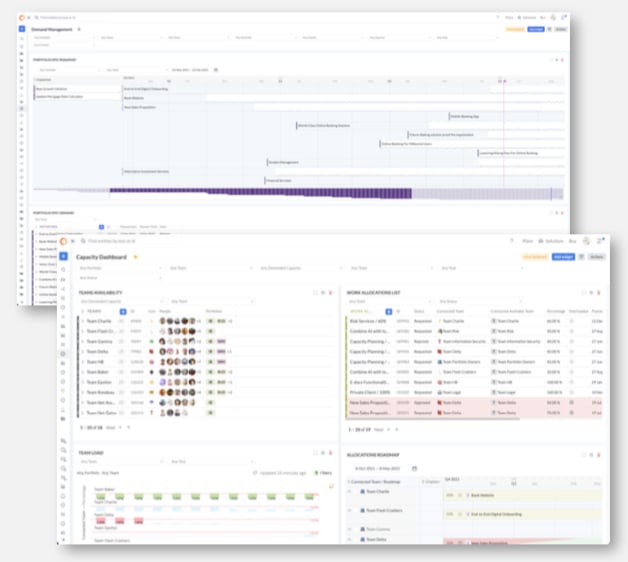Expand Team Flash Crushers in Allocations Roadmap

point(350,510)
